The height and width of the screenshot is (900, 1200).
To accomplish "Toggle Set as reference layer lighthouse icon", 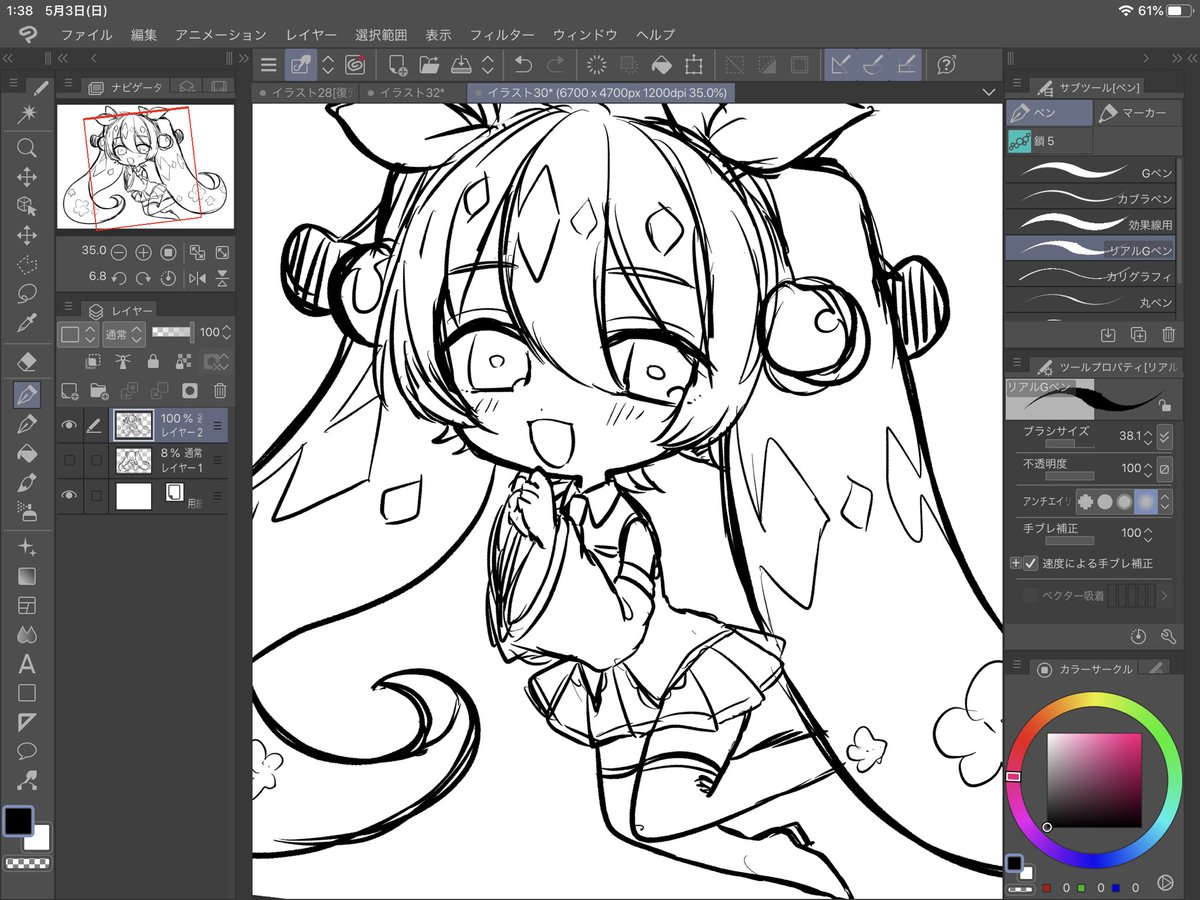I will click(123, 361).
